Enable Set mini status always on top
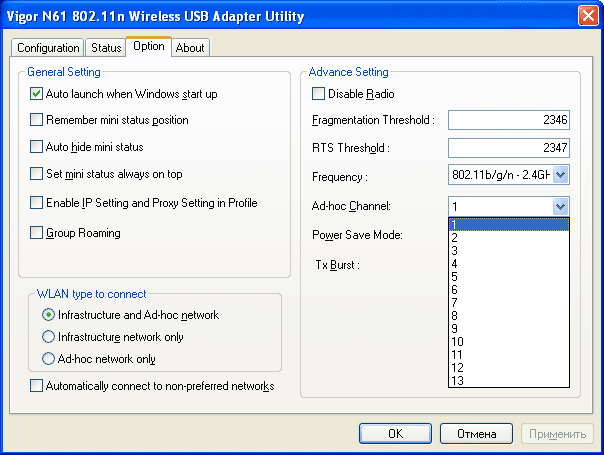 [x=36, y=174]
